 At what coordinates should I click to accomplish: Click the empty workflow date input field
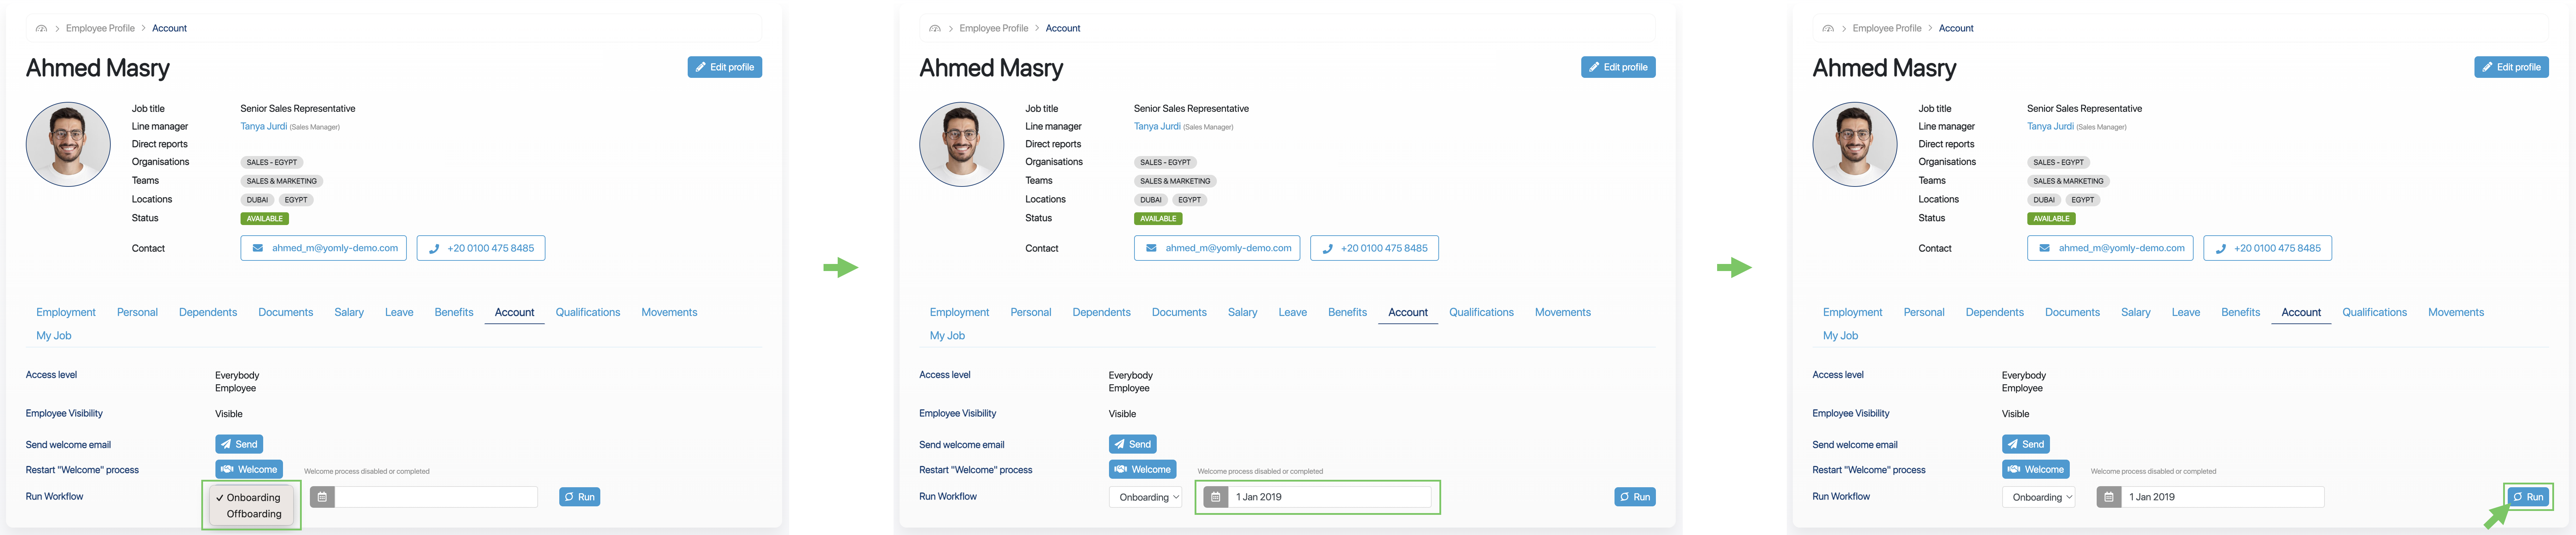[437, 497]
